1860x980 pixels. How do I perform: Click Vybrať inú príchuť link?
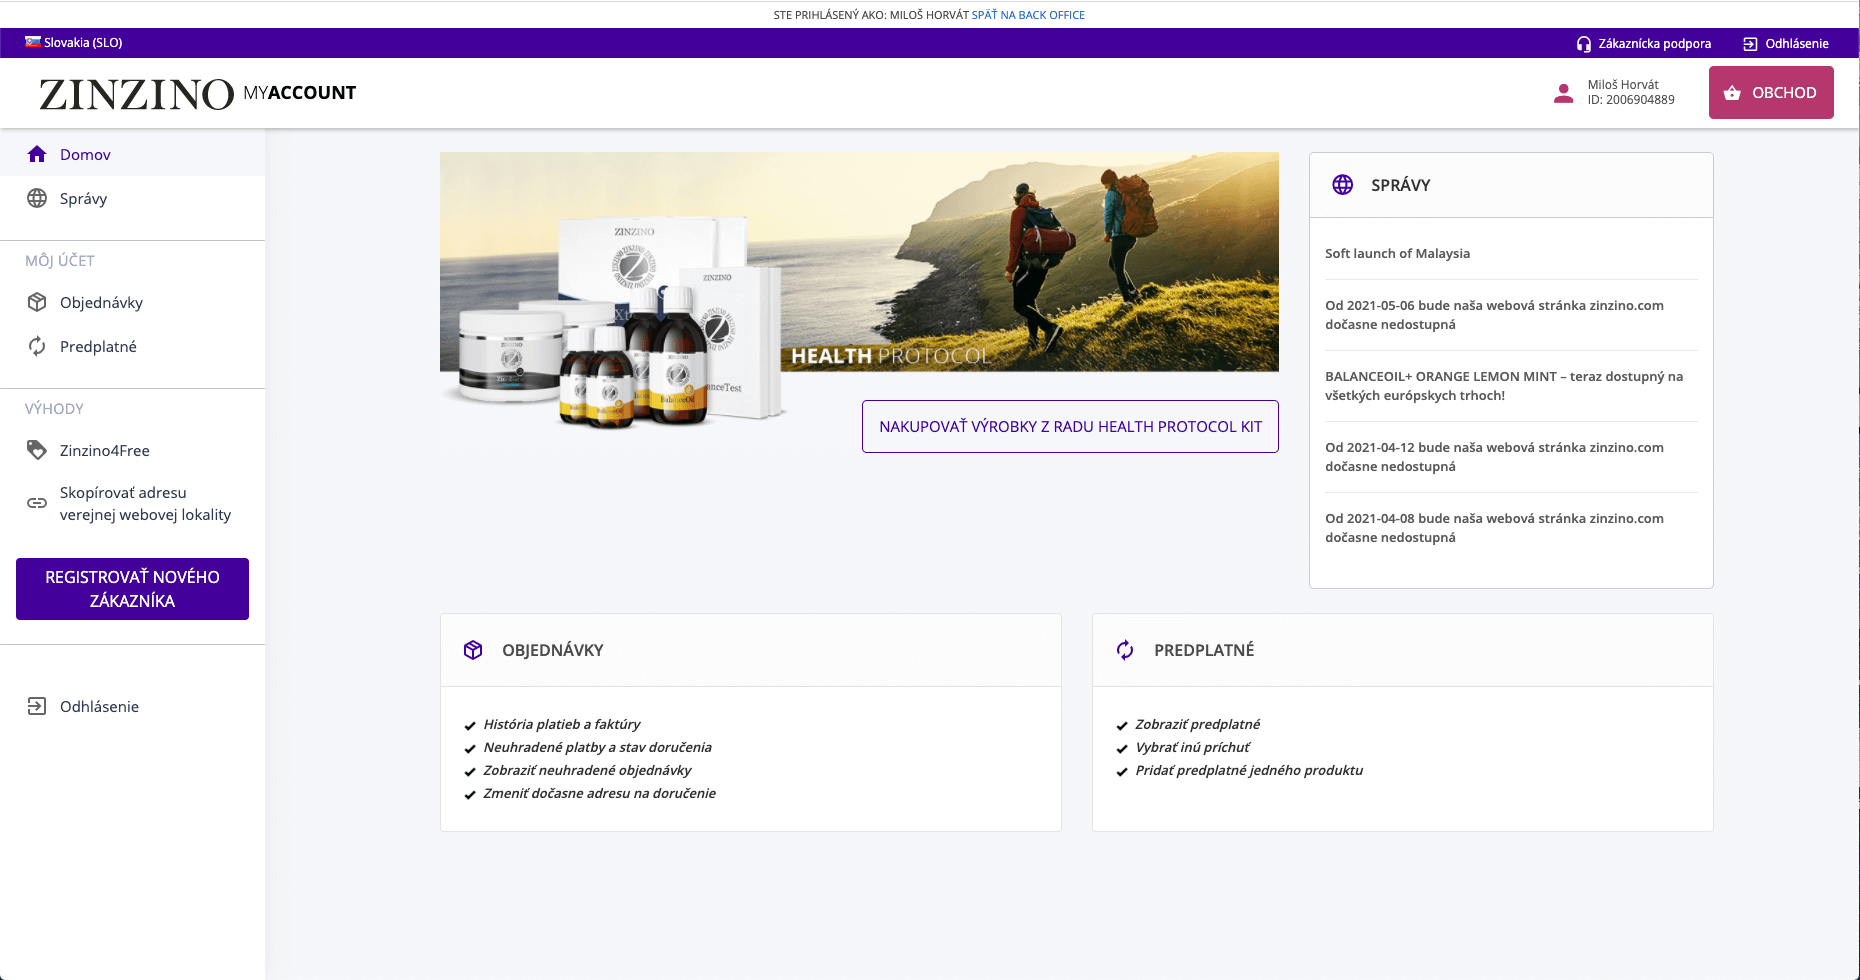pyautogui.click(x=1192, y=747)
